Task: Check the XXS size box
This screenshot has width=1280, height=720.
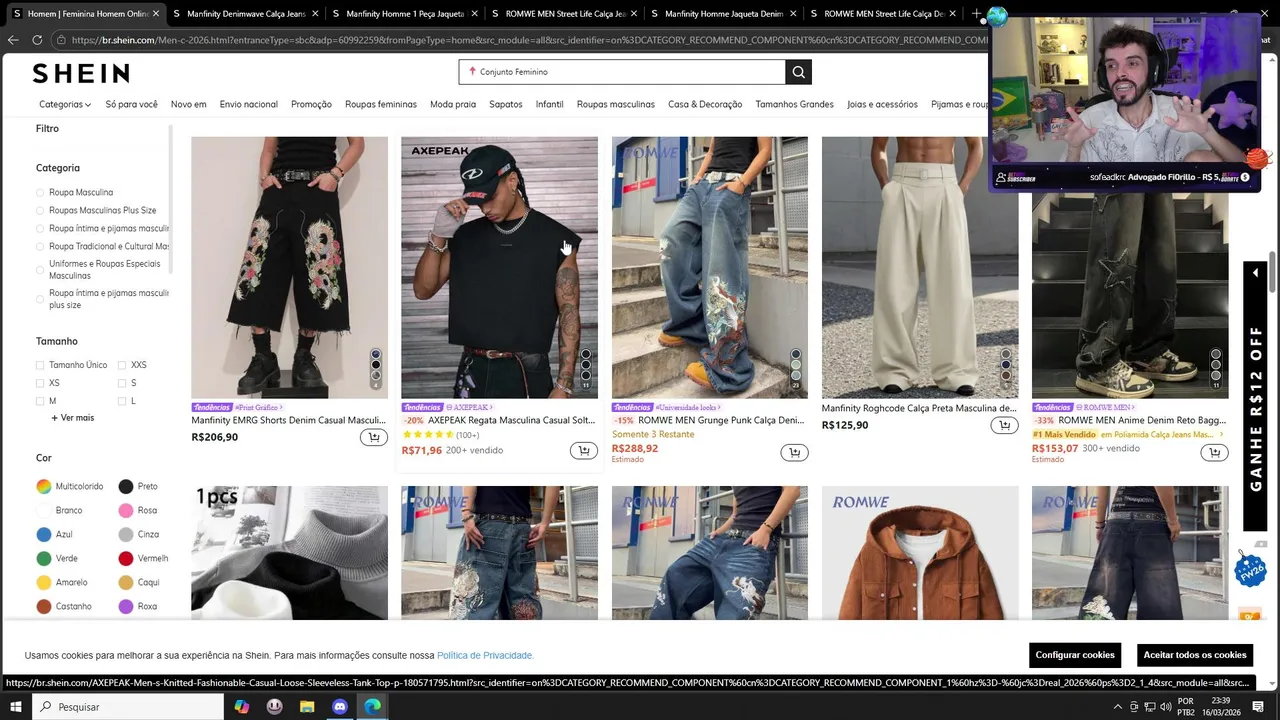Action: click(x=122, y=365)
